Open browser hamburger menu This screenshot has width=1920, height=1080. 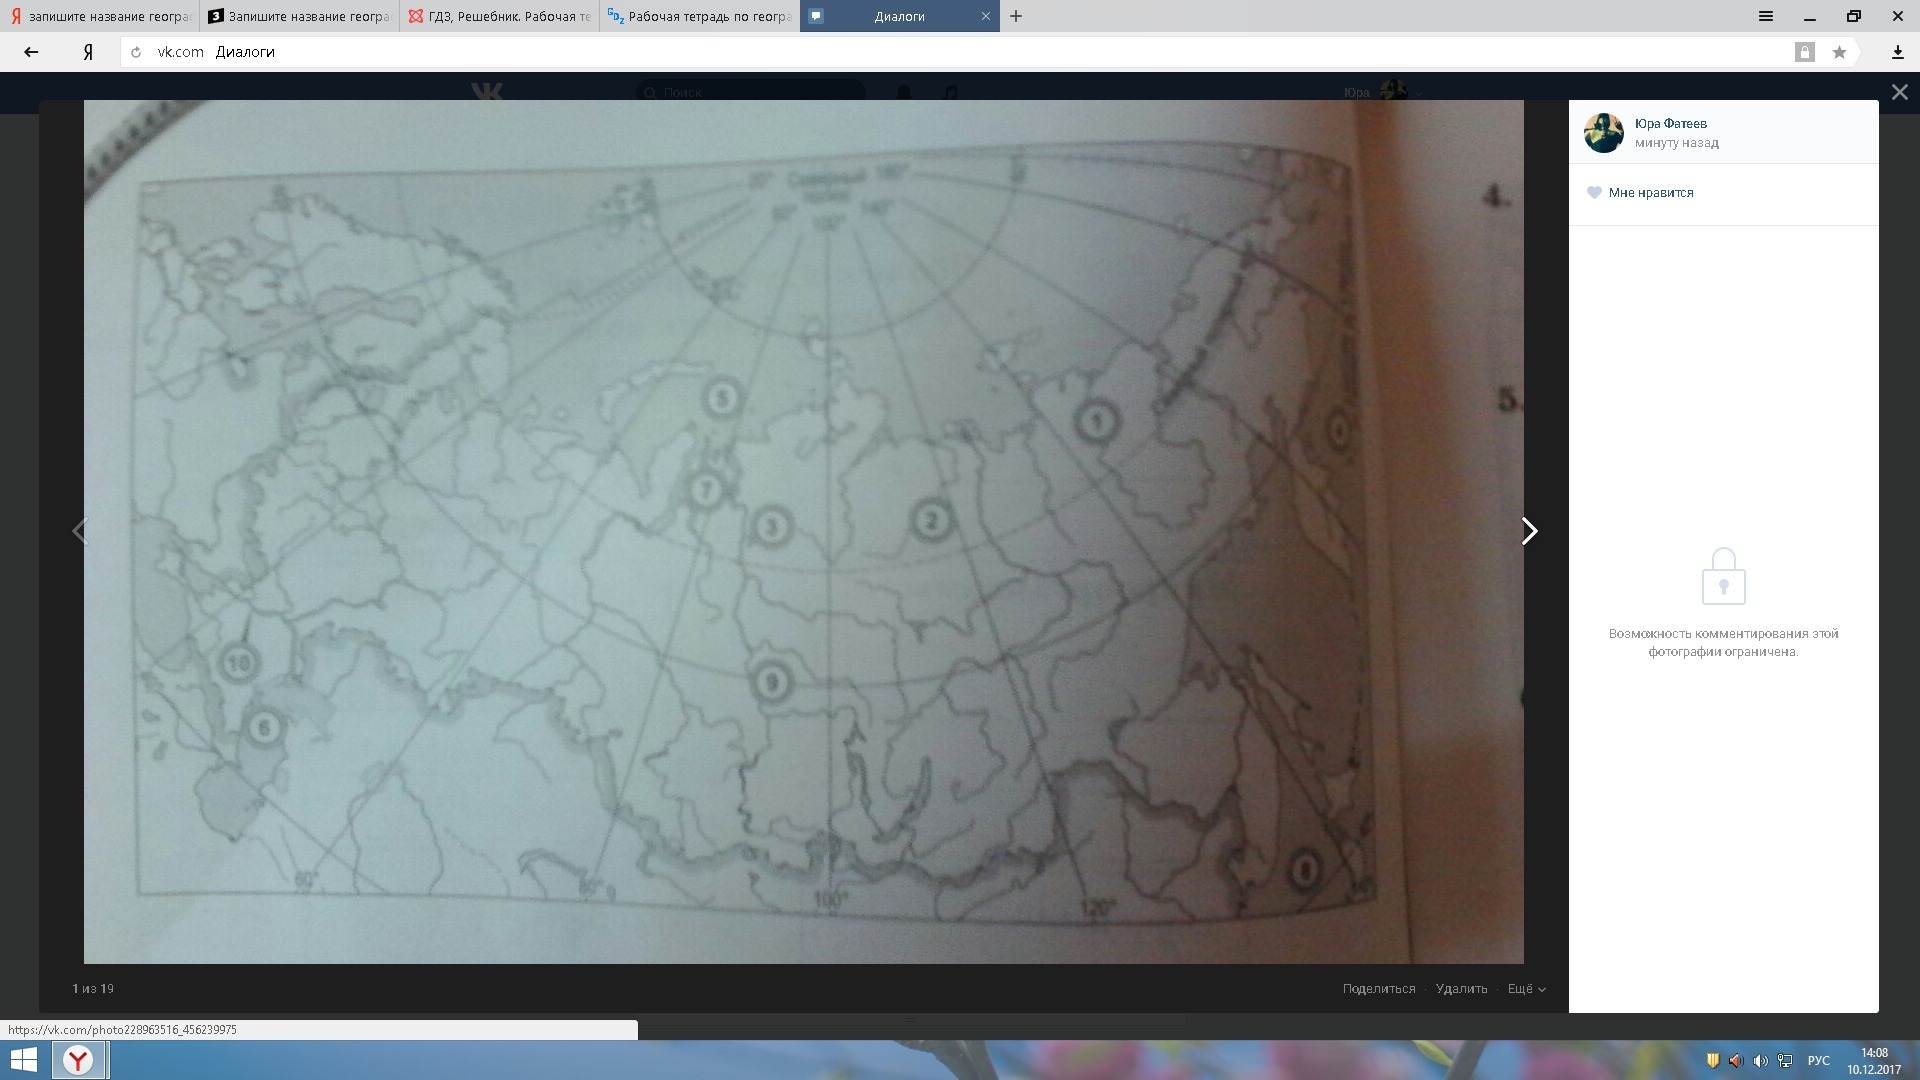pos(1766,16)
